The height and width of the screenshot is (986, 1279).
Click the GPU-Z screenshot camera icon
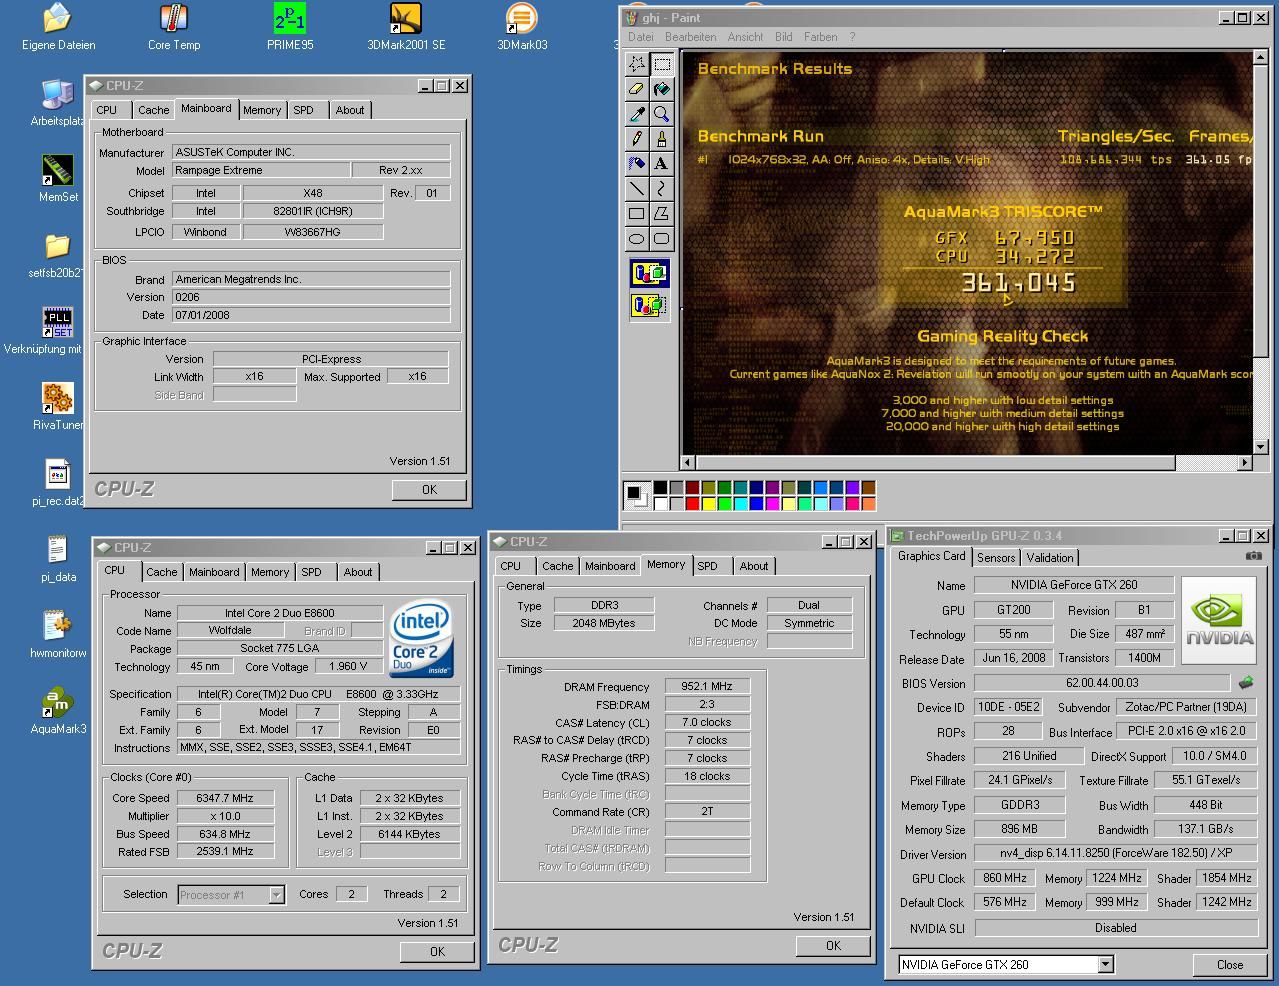coord(1254,556)
